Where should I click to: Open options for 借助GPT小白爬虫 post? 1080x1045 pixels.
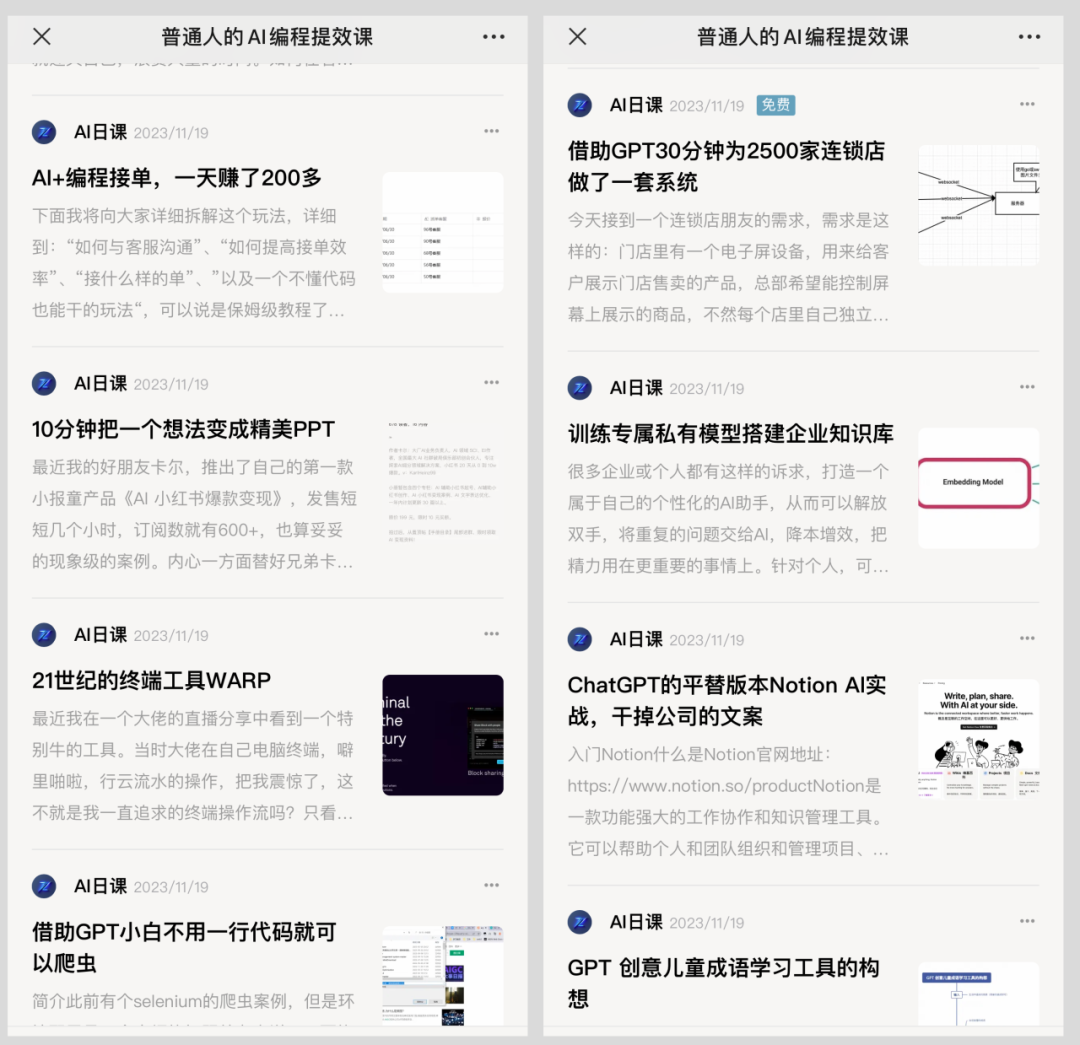click(x=491, y=885)
